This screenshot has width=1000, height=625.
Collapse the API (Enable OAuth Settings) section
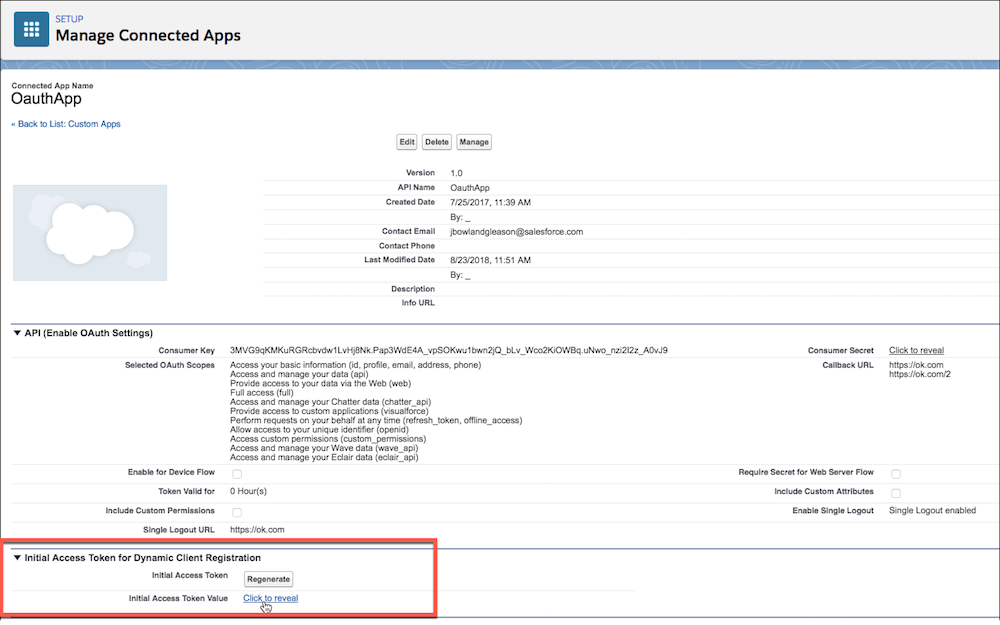17,333
